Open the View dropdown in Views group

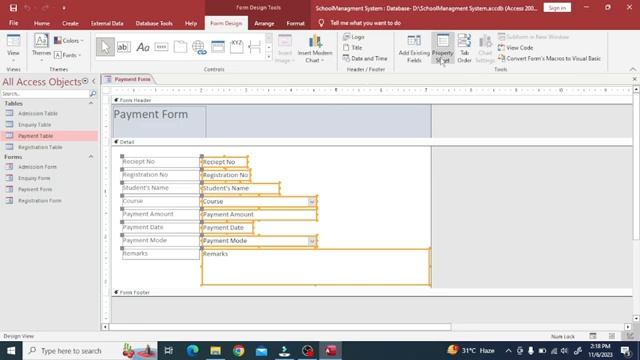13,49
